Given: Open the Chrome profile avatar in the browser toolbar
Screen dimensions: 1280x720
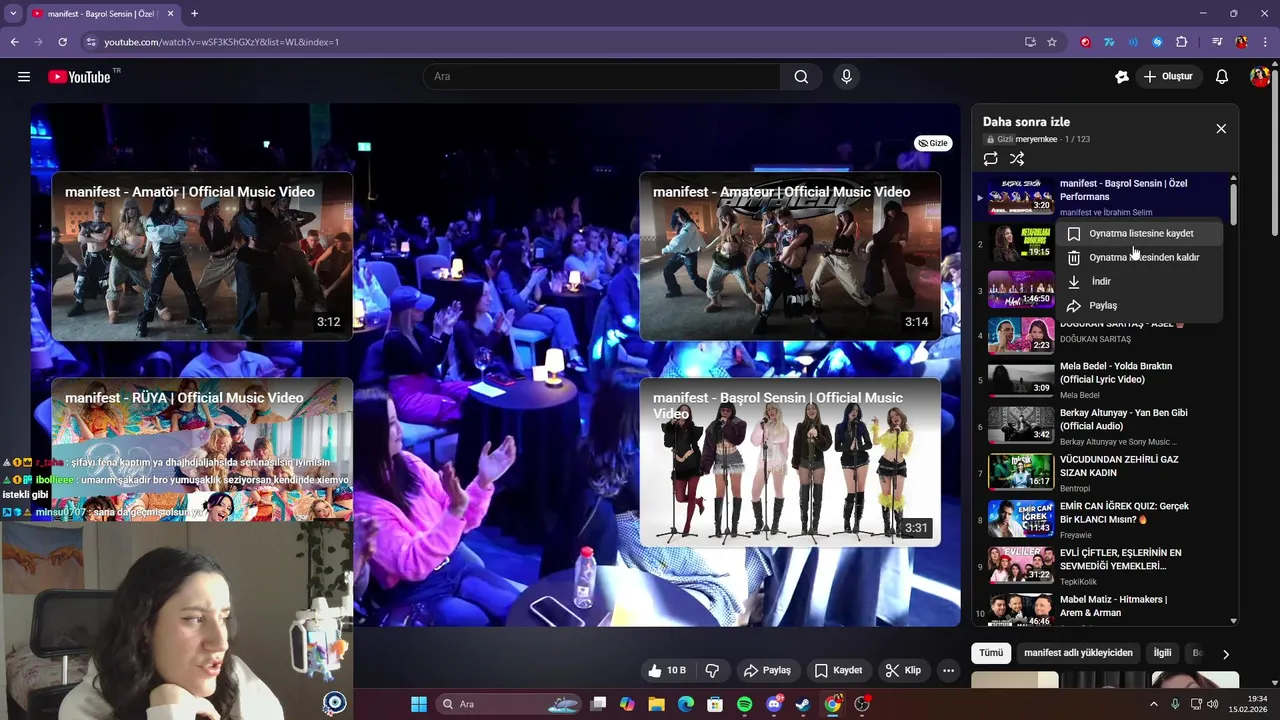Looking at the screenshot, I should pyautogui.click(x=1241, y=42).
